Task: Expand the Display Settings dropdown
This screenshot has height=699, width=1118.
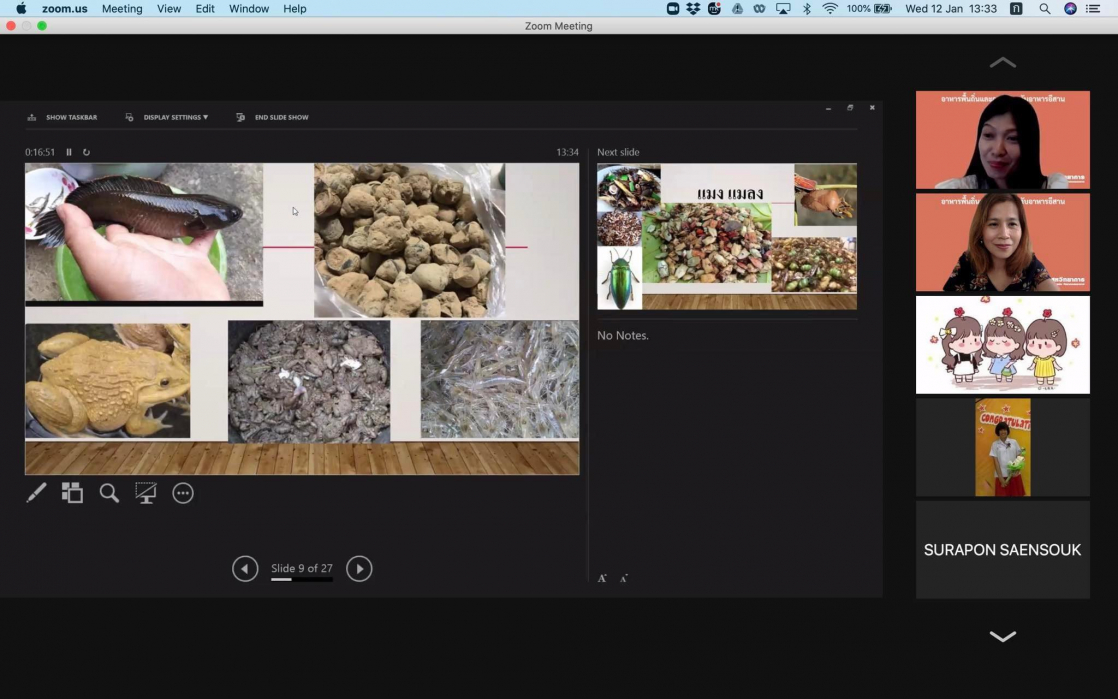Action: [175, 117]
